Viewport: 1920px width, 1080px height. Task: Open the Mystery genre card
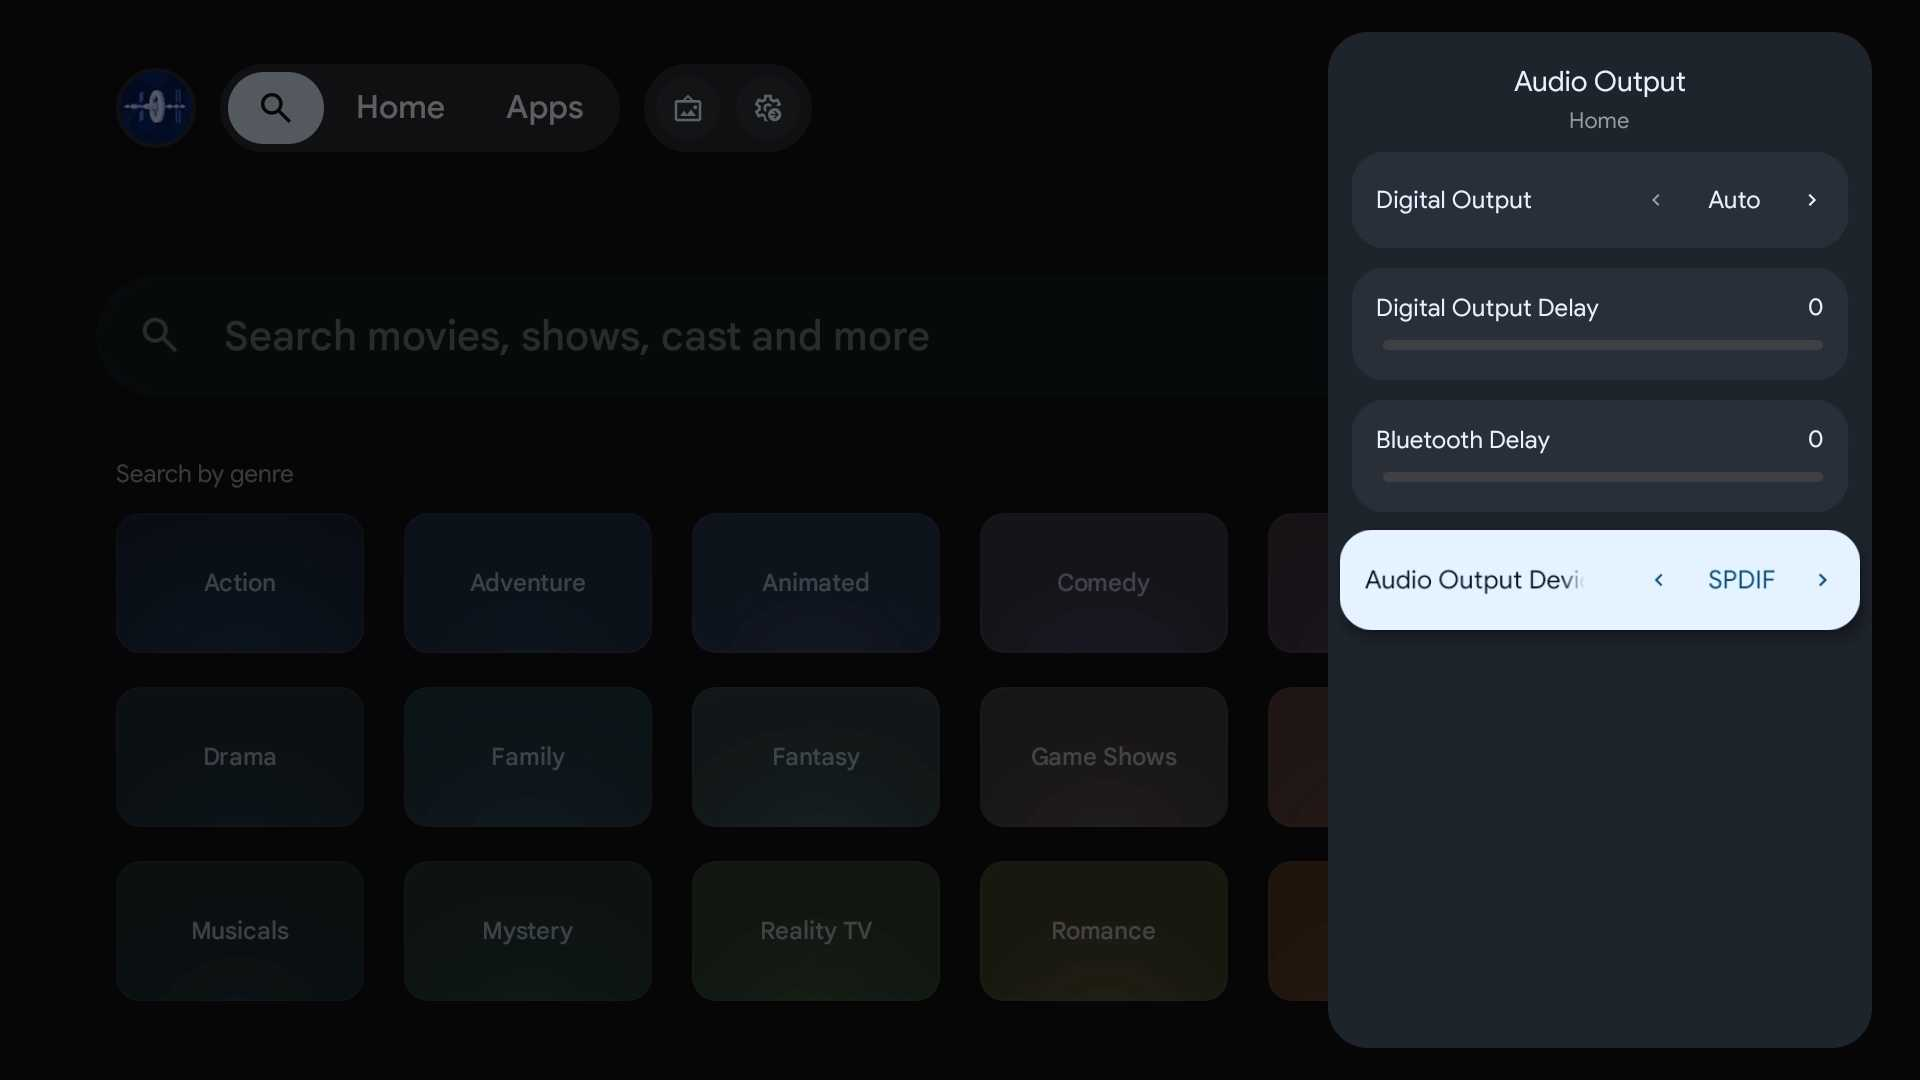pos(528,931)
